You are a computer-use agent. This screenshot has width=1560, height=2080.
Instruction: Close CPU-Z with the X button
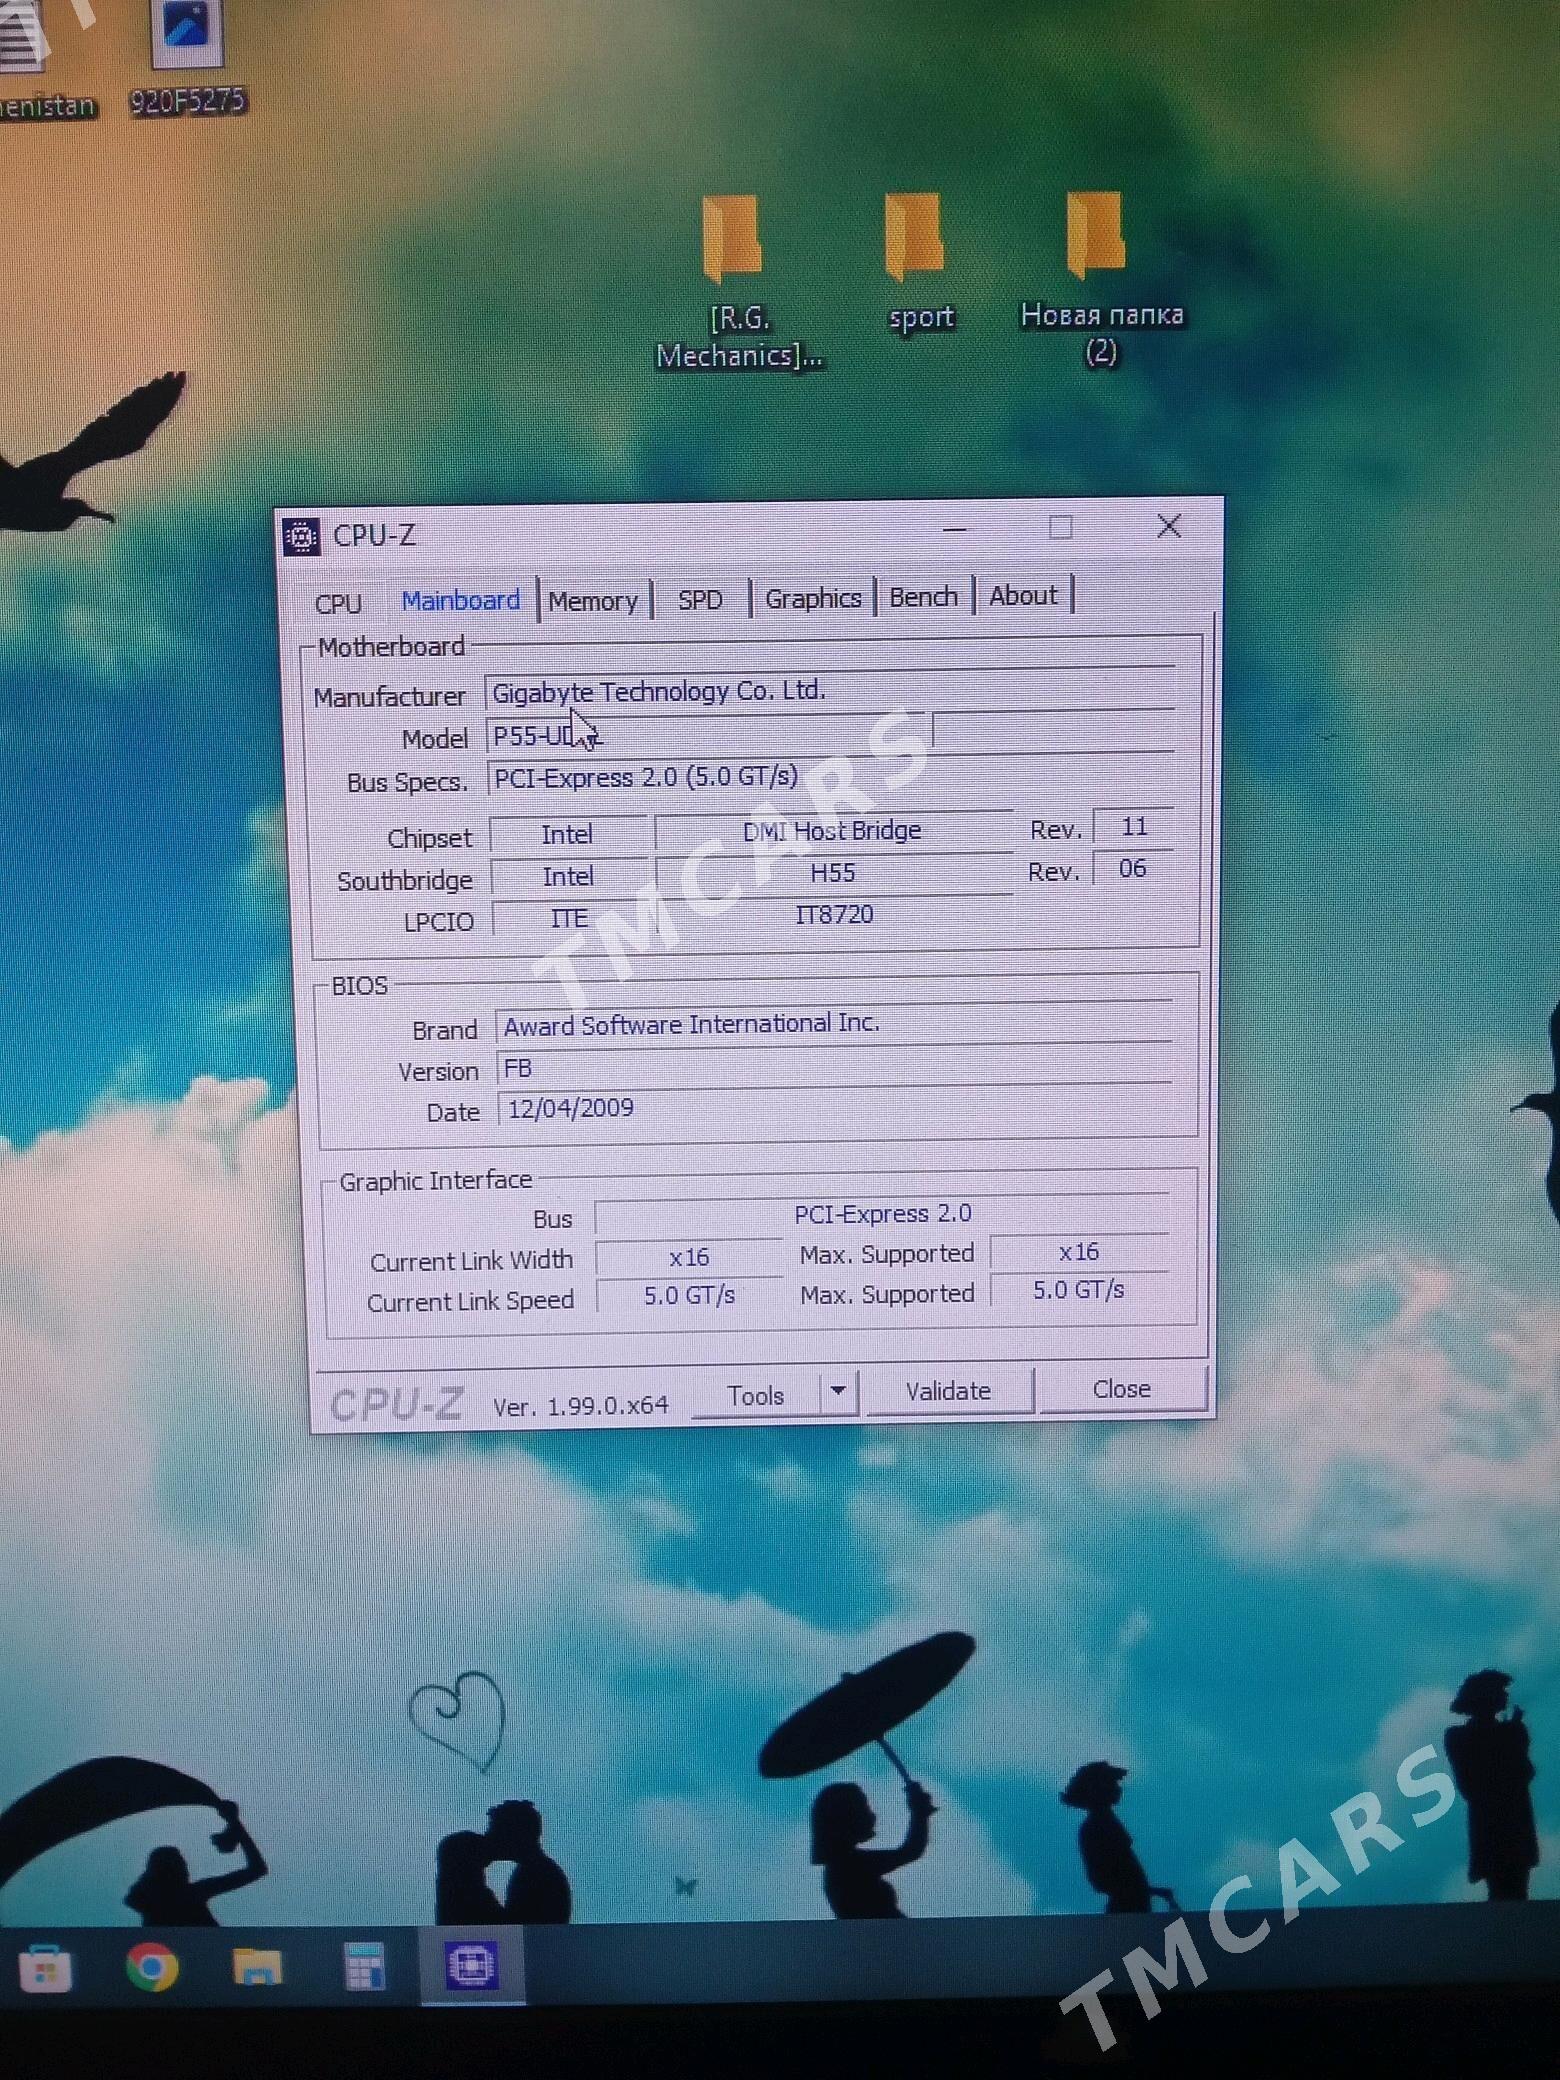click(1169, 525)
